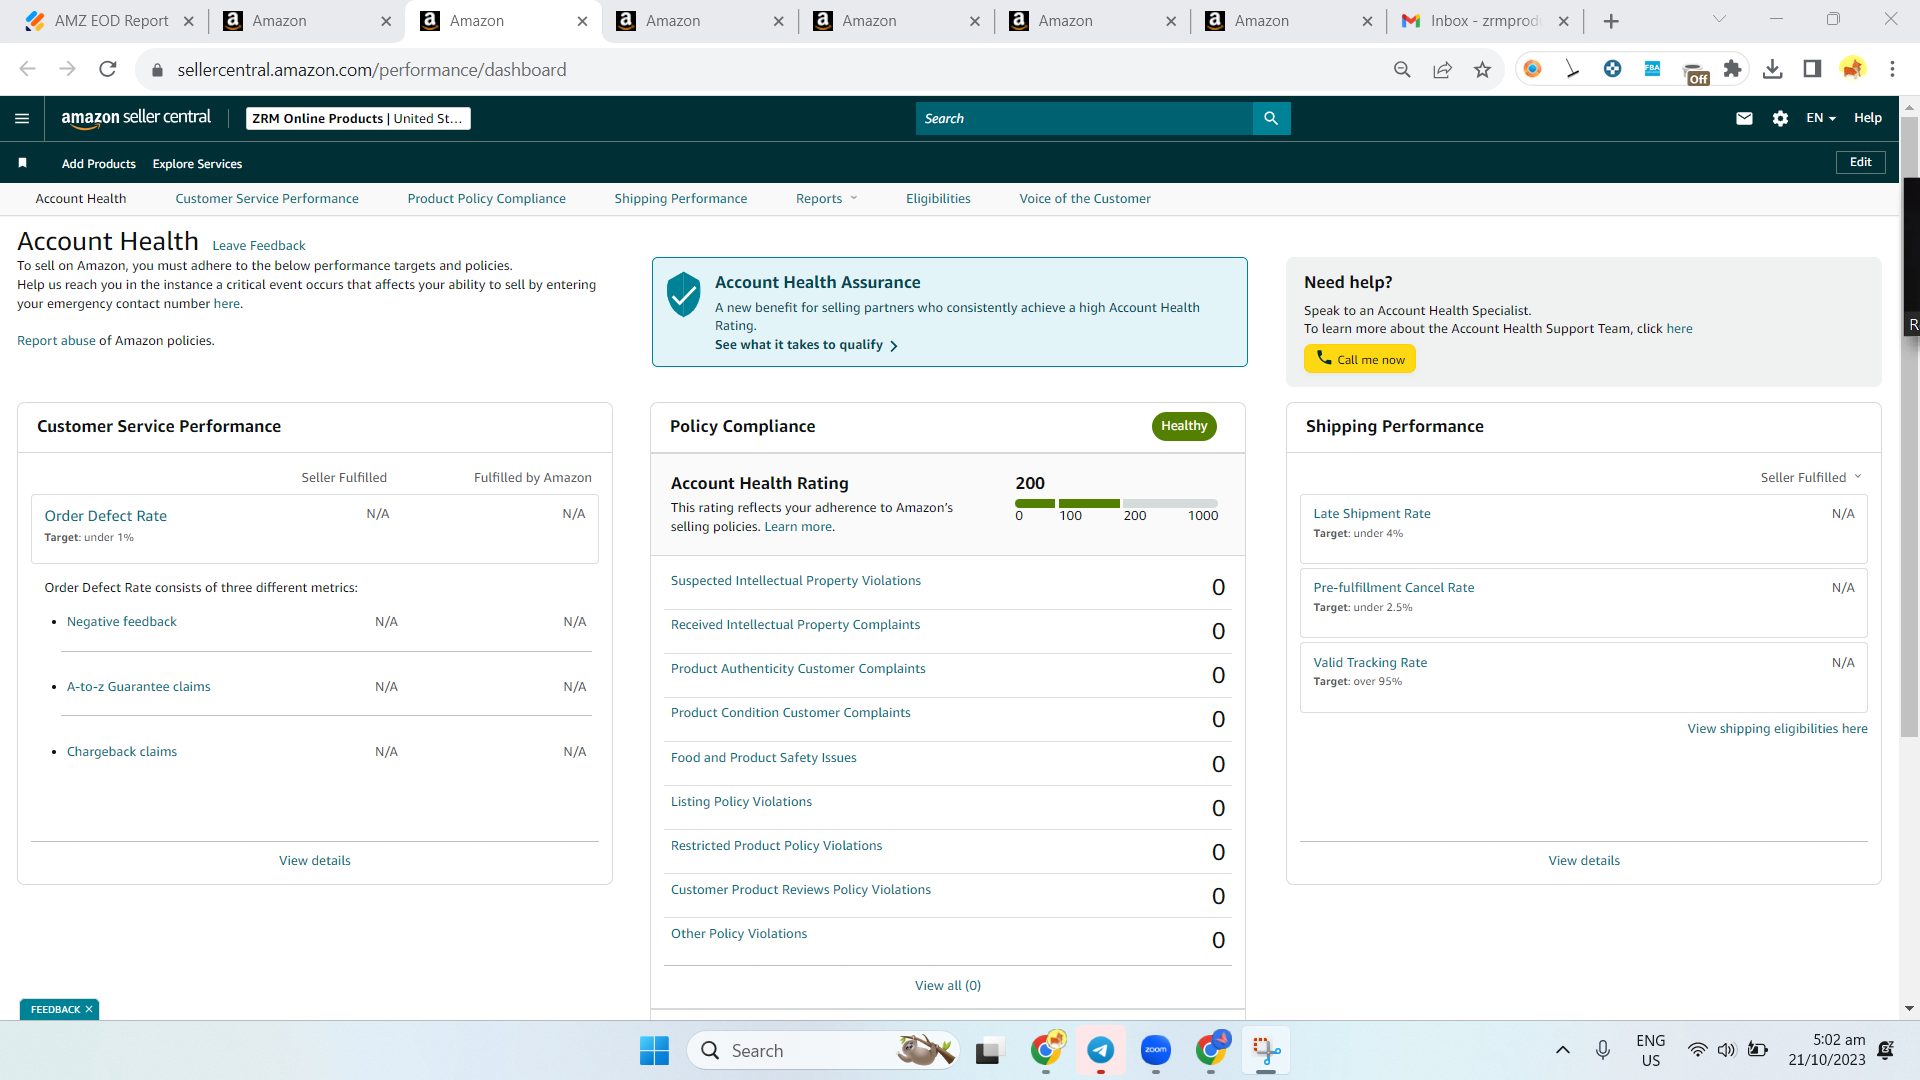1920x1080 pixels.
Task: Click Explore Services link
Action: (197, 163)
